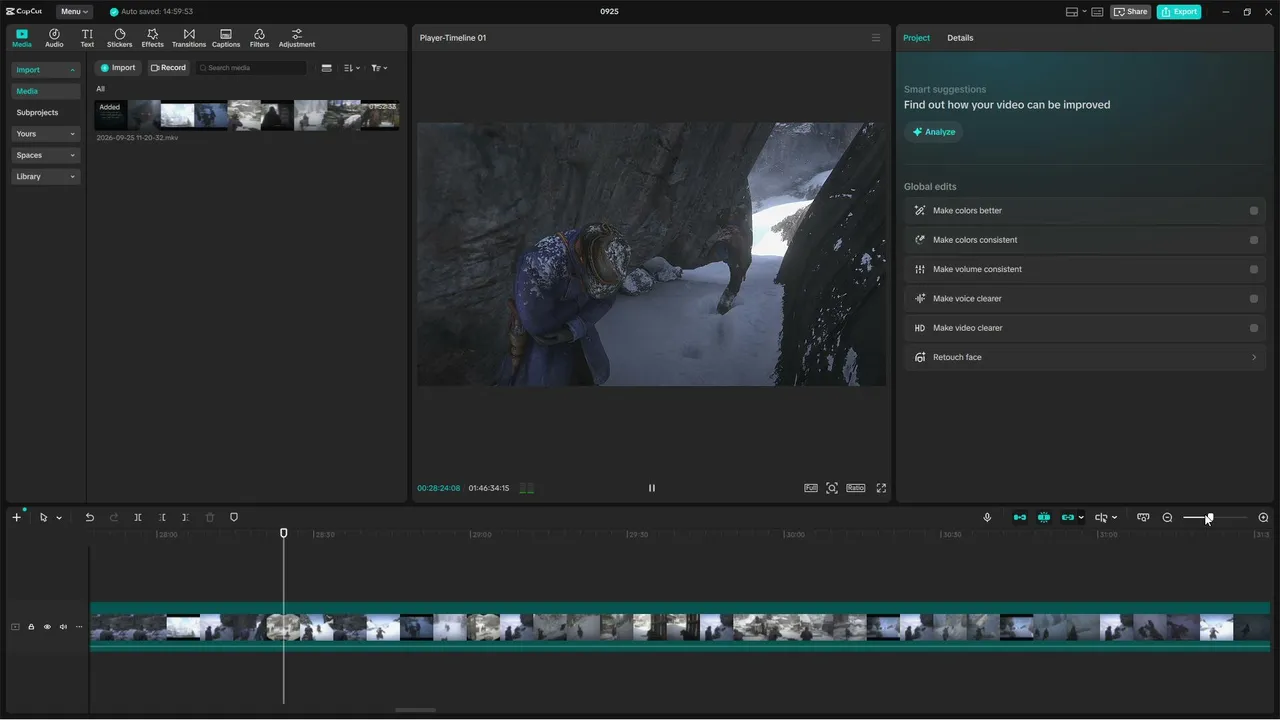
Task: Open the Menu dropdown
Action: [x=74, y=12]
